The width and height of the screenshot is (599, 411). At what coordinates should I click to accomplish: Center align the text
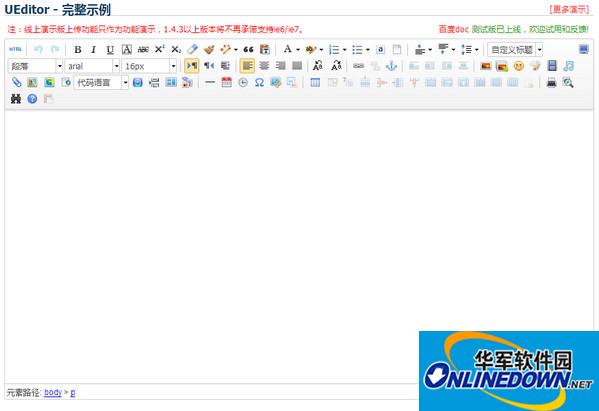click(x=264, y=66)
